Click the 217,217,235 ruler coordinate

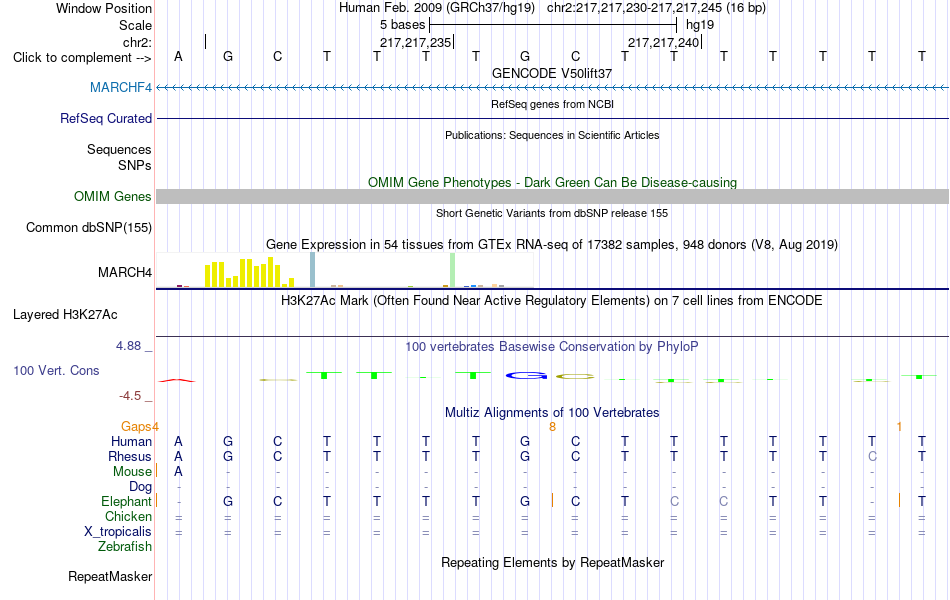[416, 42]
